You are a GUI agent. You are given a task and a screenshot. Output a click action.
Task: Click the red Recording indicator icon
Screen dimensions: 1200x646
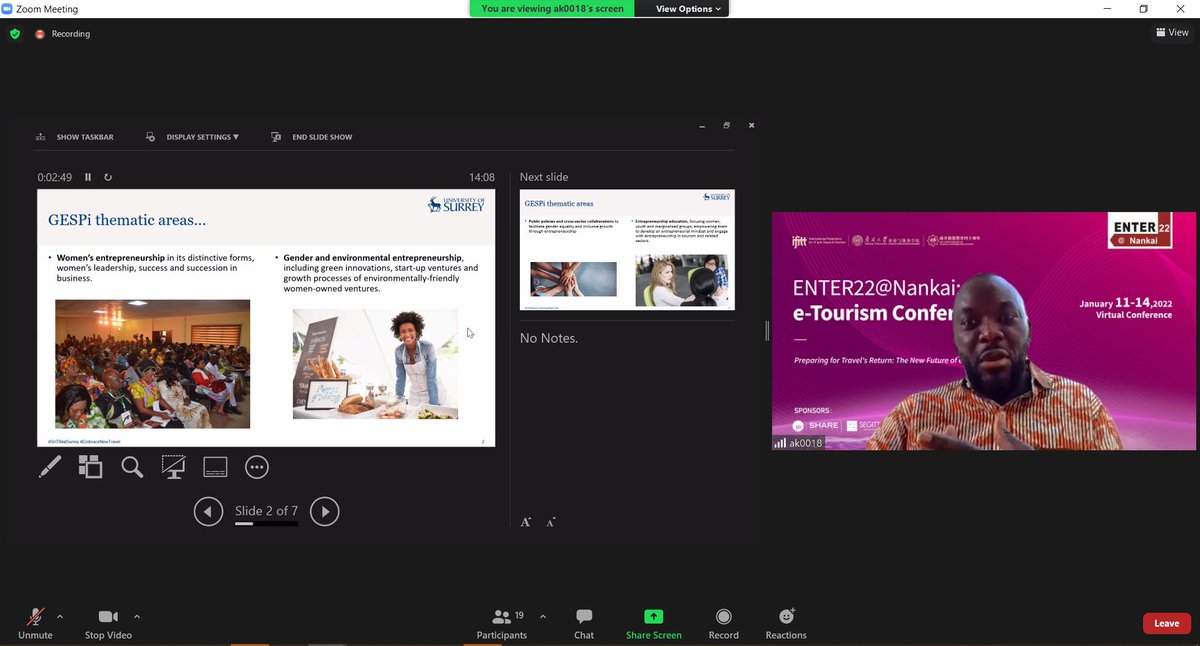[40, 33]
